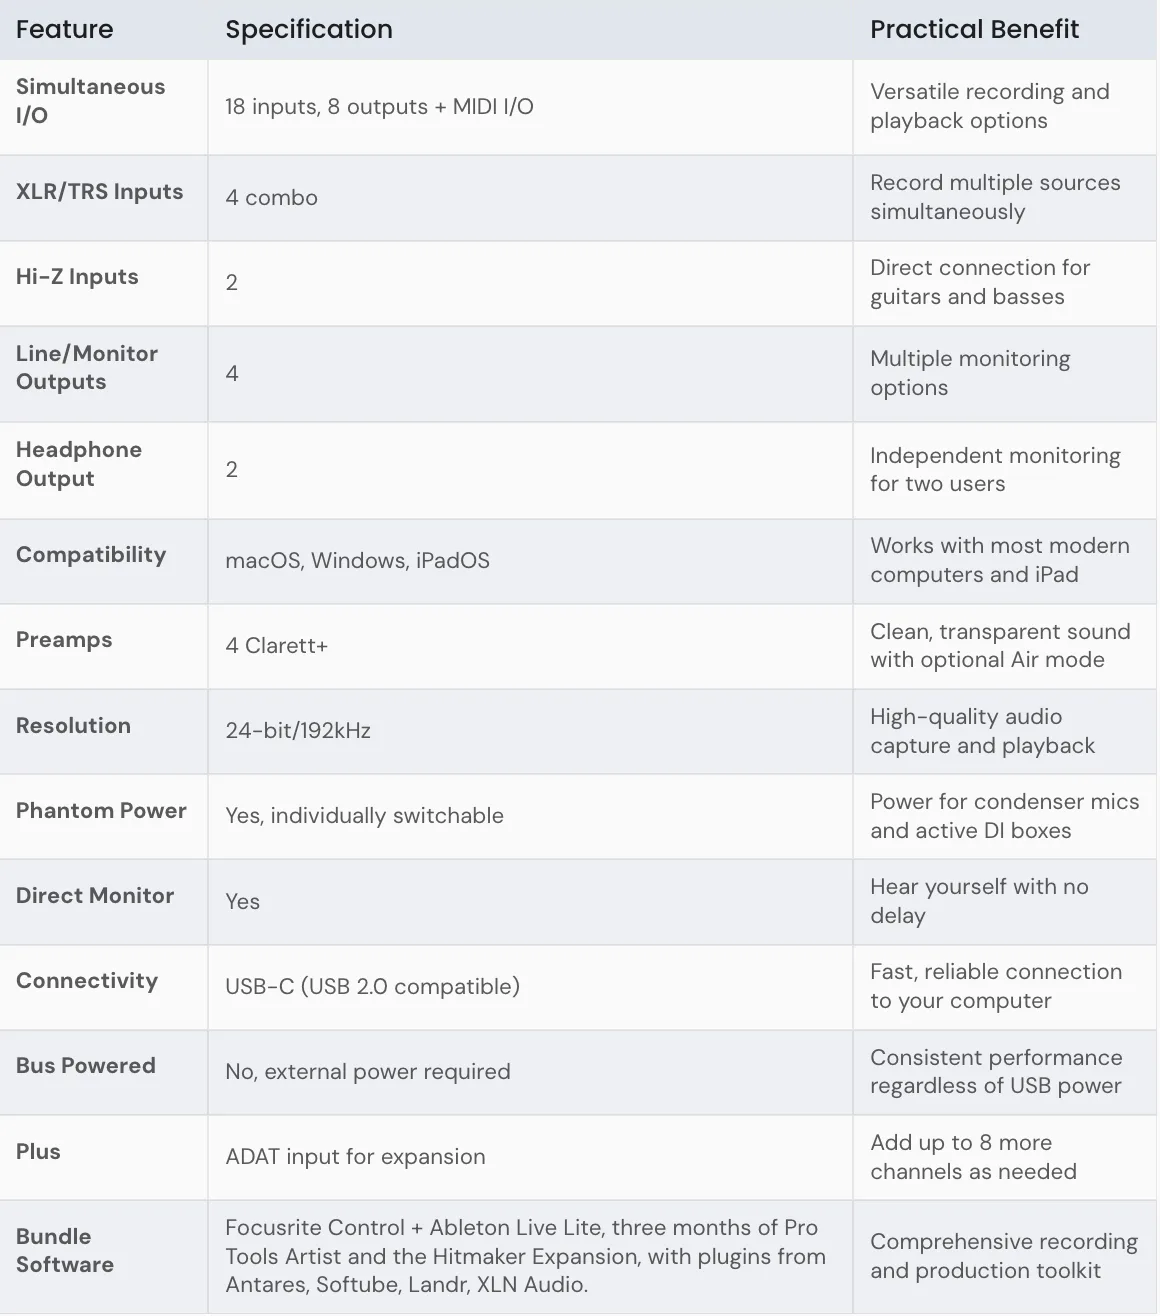
Task: Select the 'ADAT input for expansion' cell
Action: (x=355, y=1157)
